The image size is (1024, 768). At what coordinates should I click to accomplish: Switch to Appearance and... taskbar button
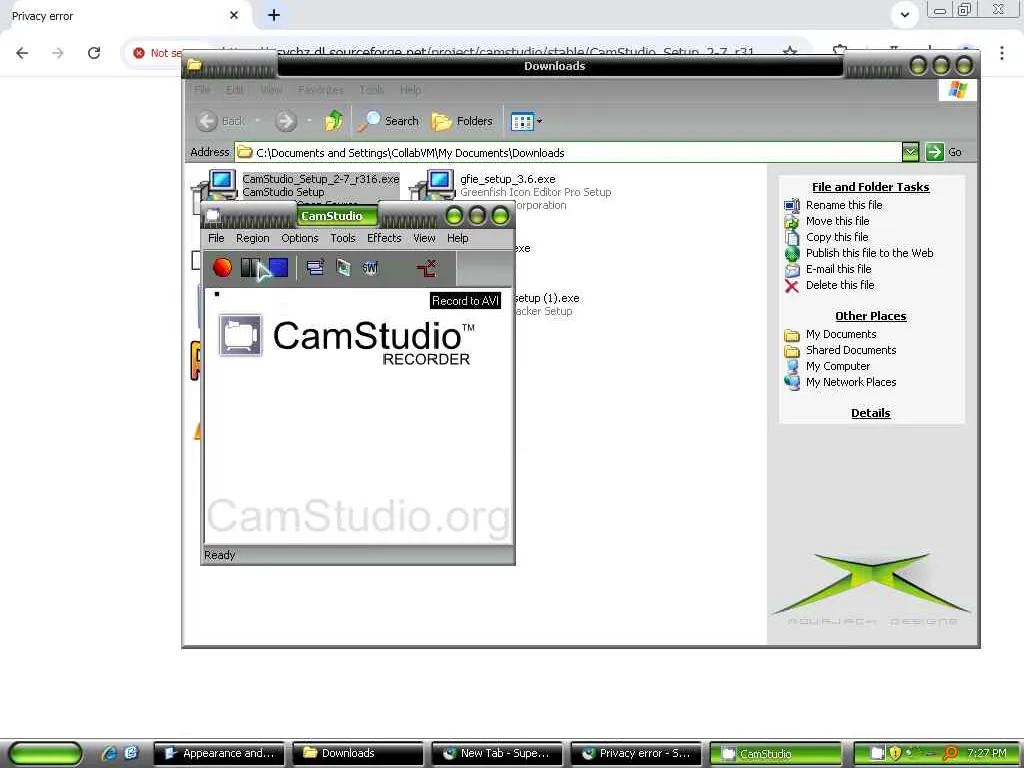click(x=219, y=754)
